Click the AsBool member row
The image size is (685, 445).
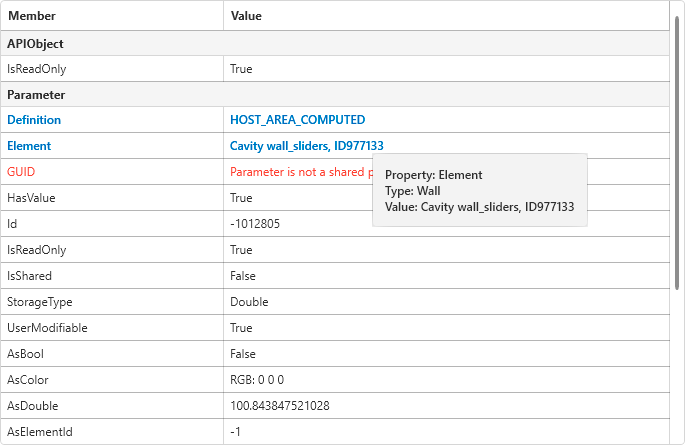[x=26, y=354]
